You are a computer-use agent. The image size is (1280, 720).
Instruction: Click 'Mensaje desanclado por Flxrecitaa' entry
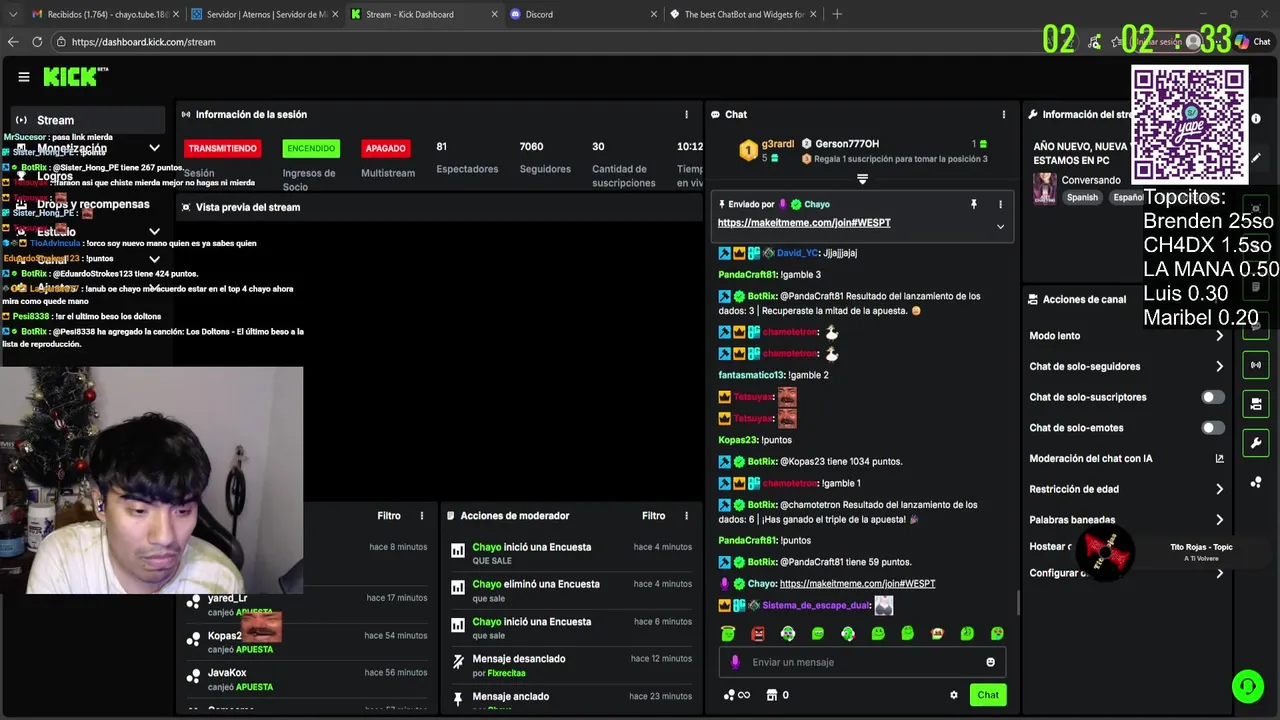point(571,666)
